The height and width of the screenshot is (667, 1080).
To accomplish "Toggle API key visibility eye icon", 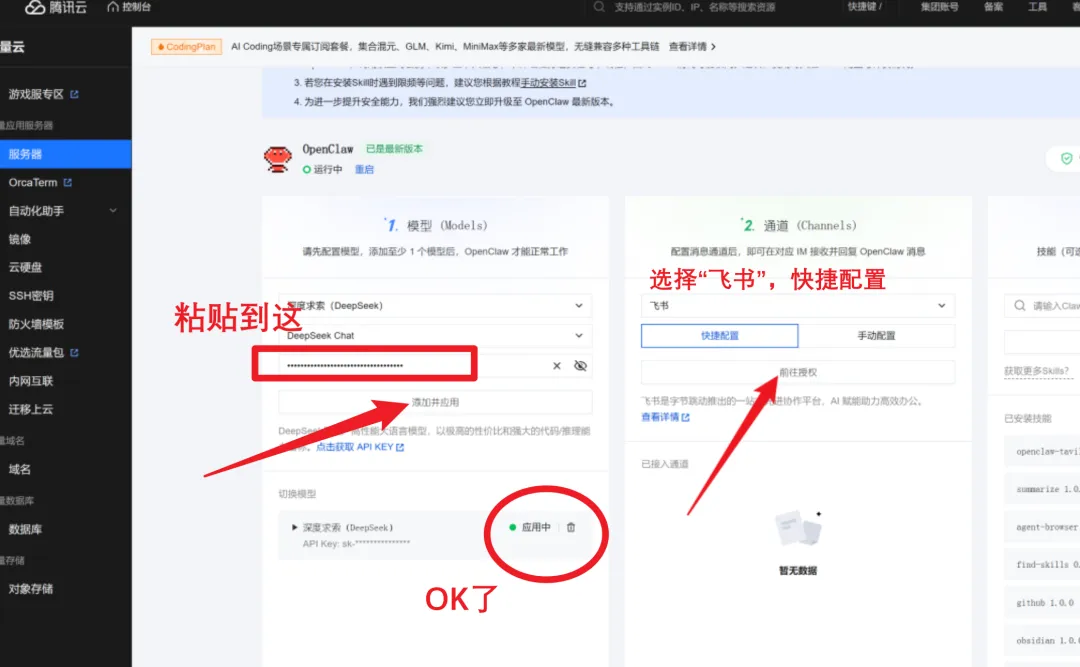I will [x=580, y=366].
